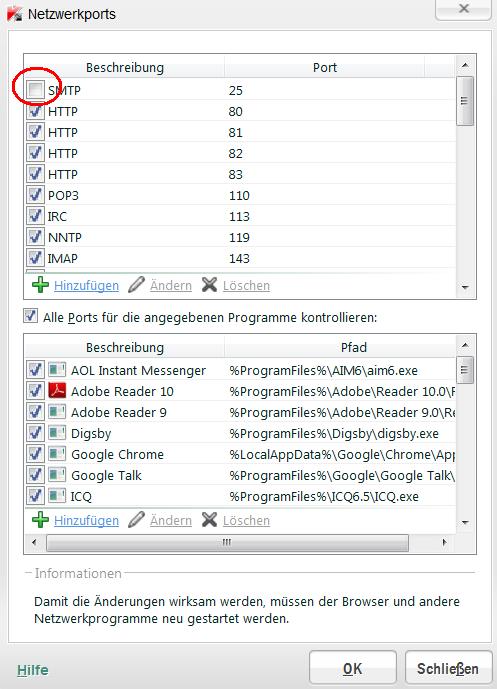This screenshot has height=689, width=497.
Task: Click the horizontal scrollbar thumb in programs list
Action: click(227, 542)
